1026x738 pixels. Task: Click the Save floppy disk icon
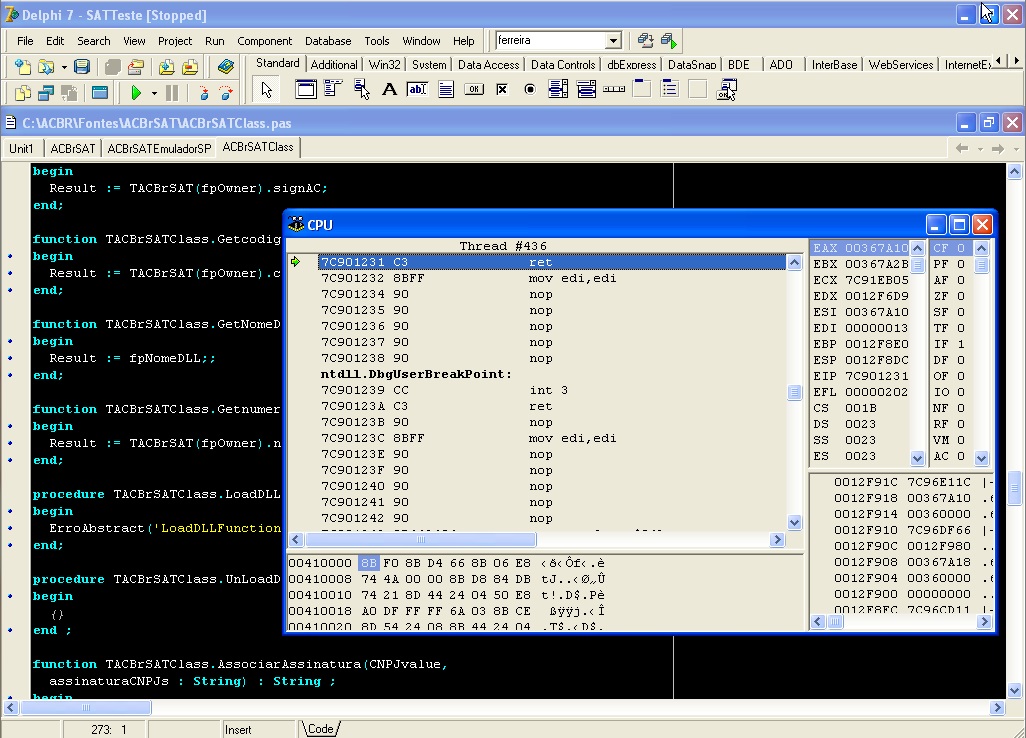pyautogui.click(x=82, y=67)
